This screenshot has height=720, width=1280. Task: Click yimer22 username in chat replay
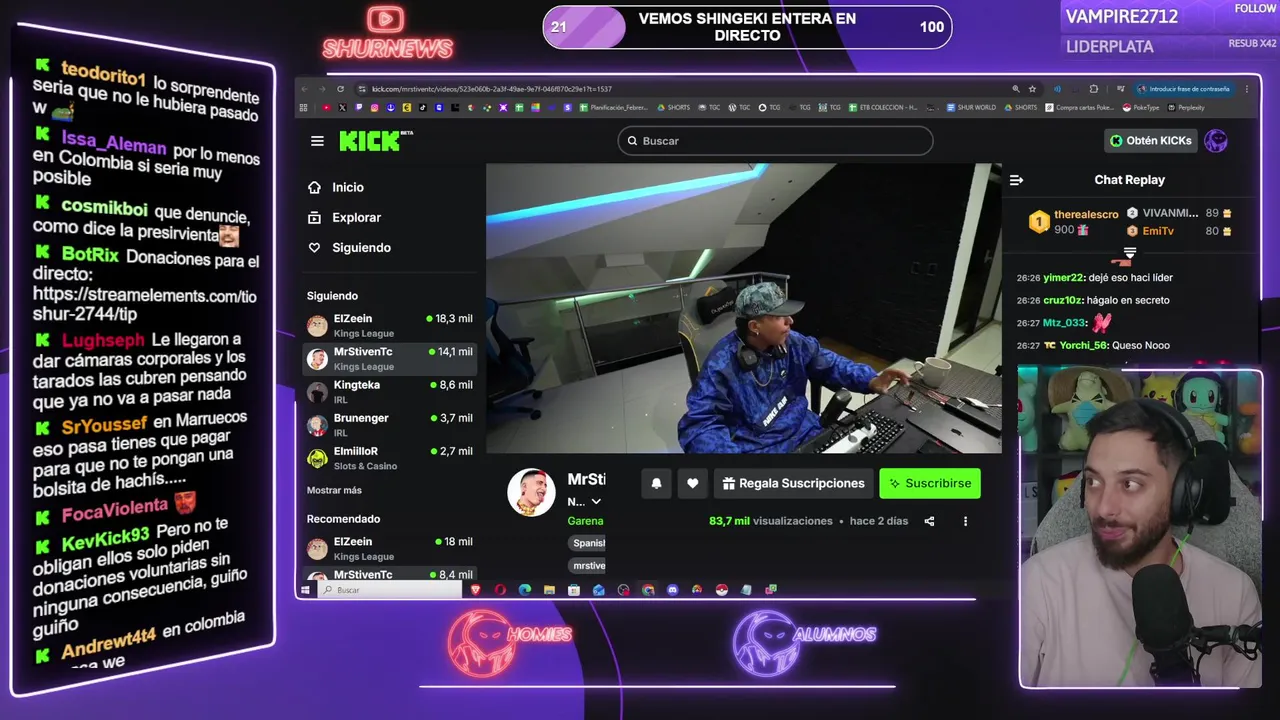click(x=1064, y=278)
